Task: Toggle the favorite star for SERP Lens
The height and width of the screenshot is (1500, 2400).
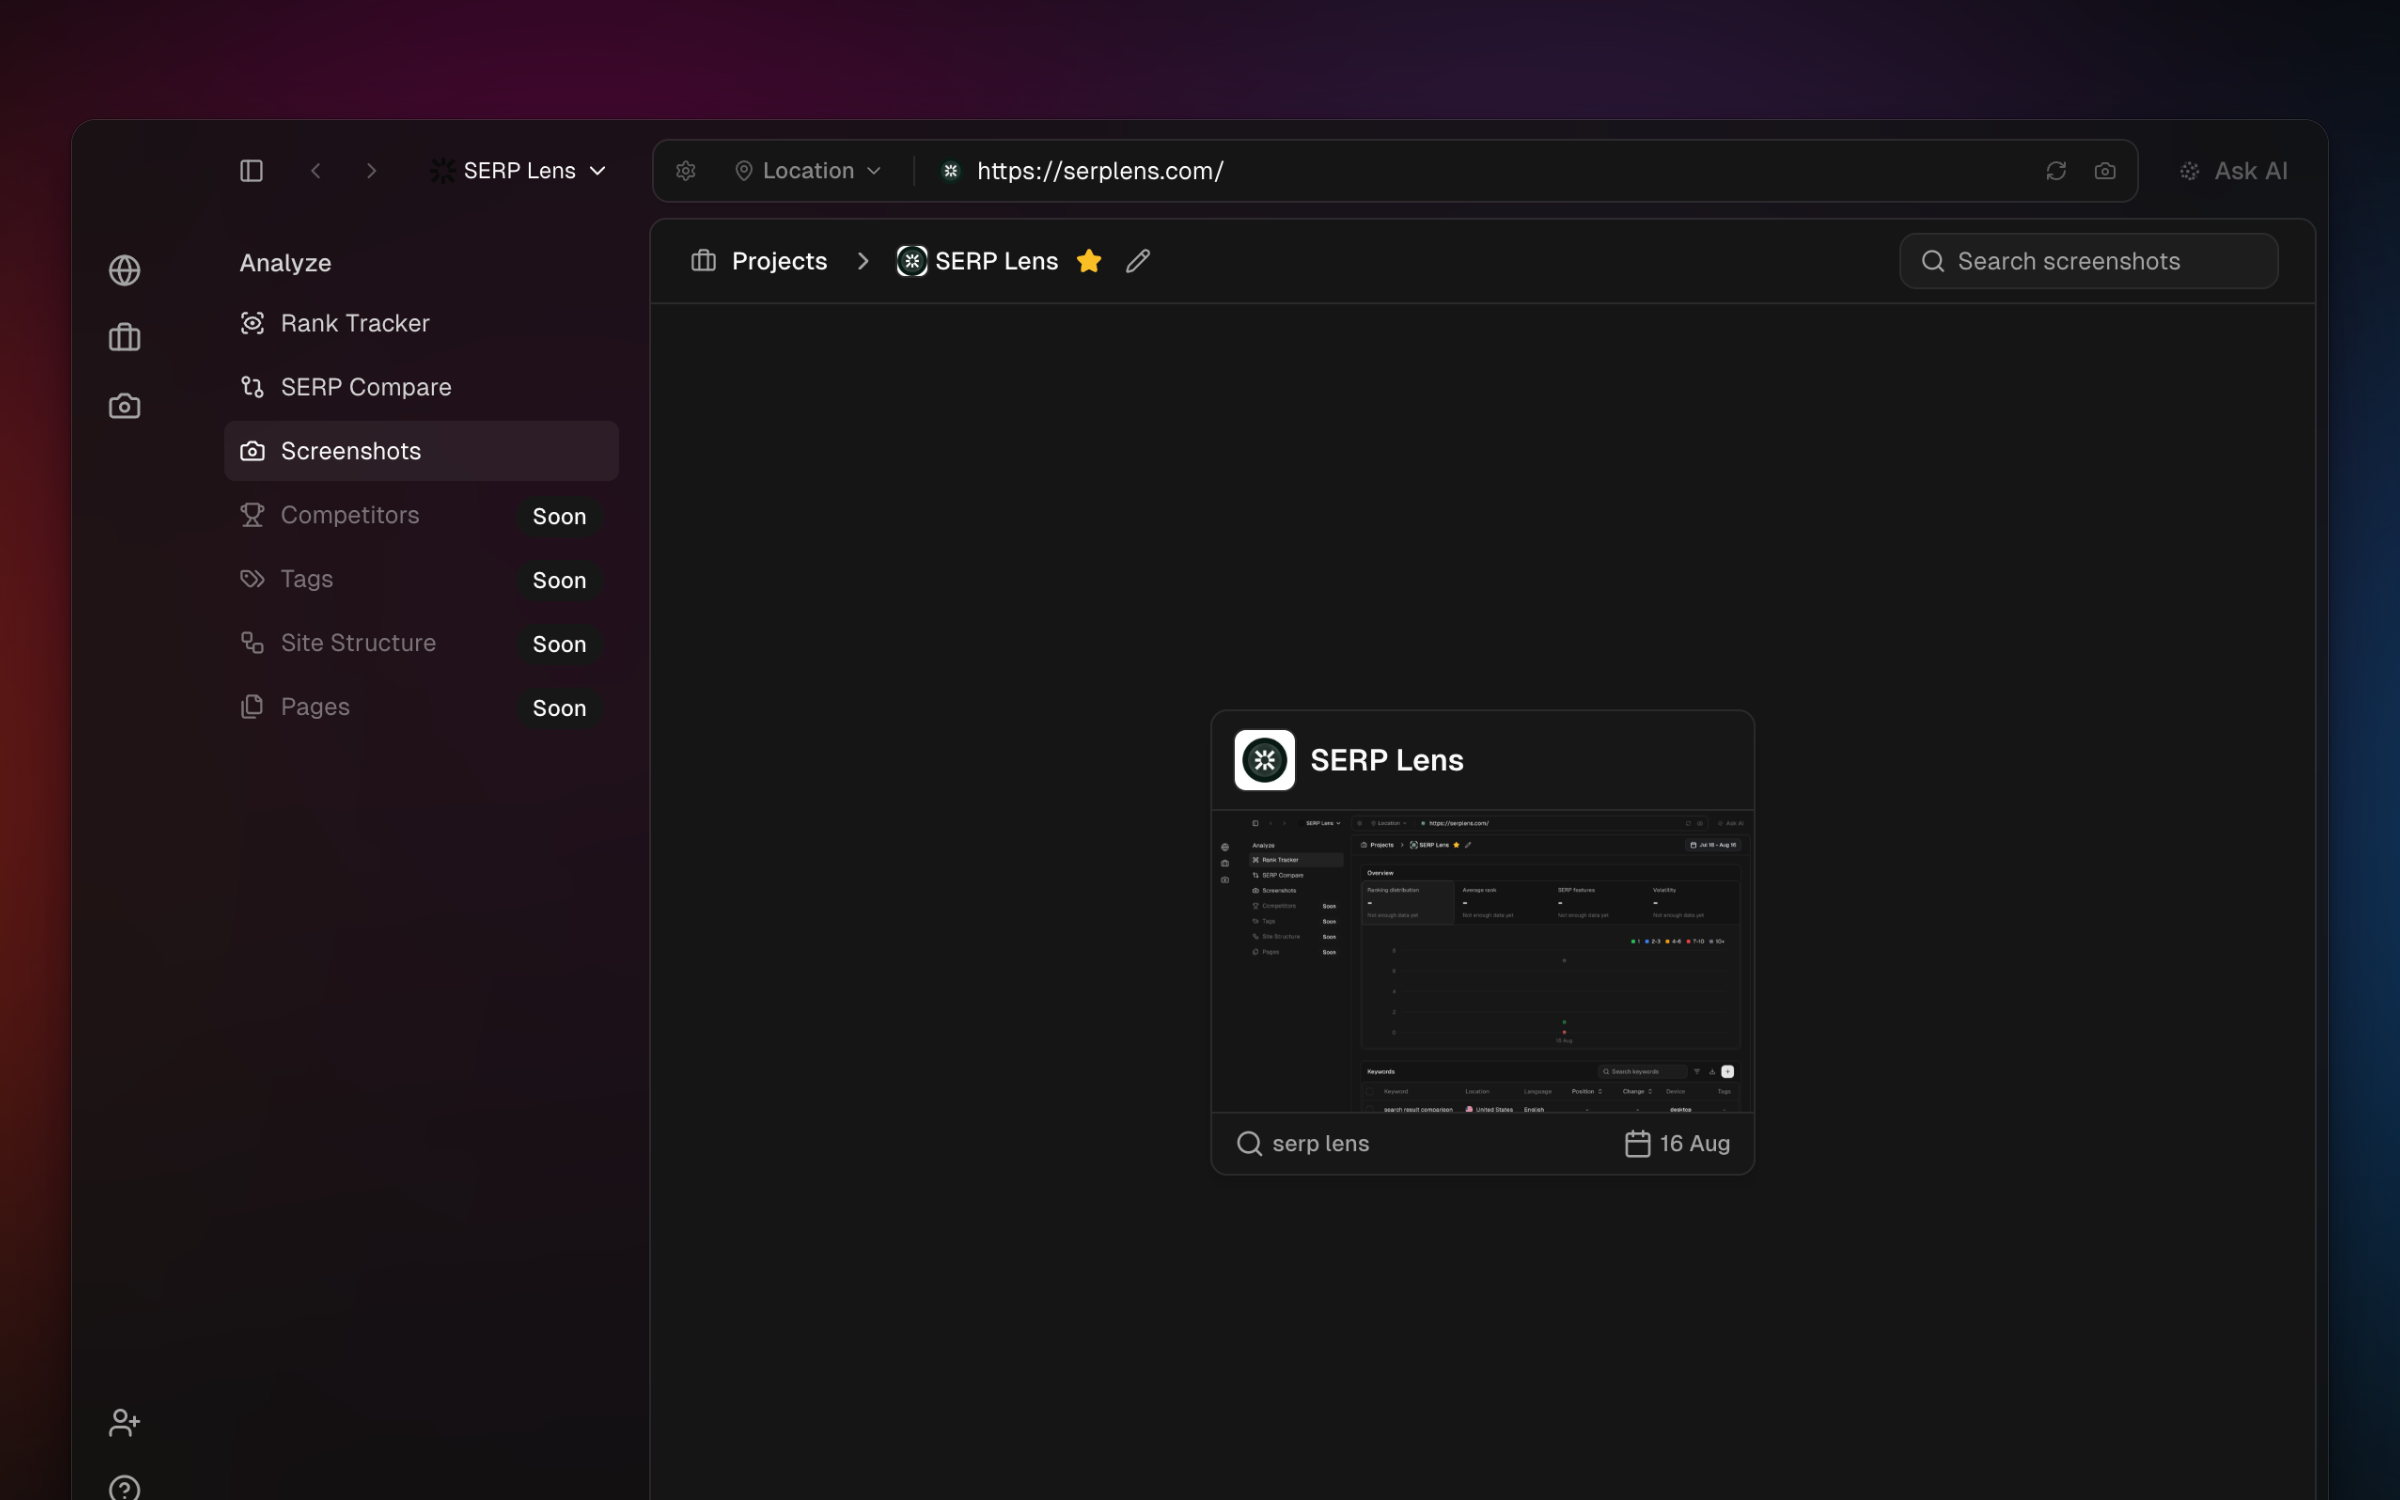Action: click(1089, 261)
